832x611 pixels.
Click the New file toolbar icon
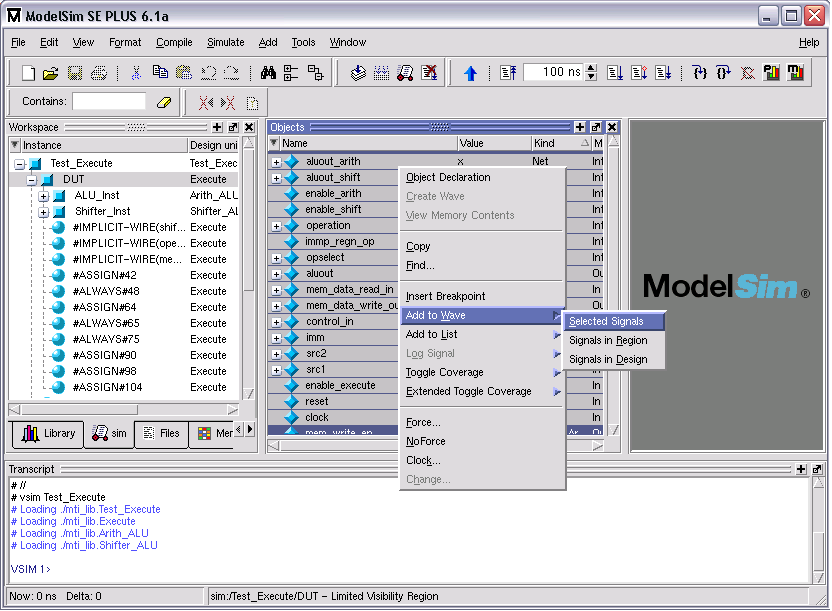(28, 73)
